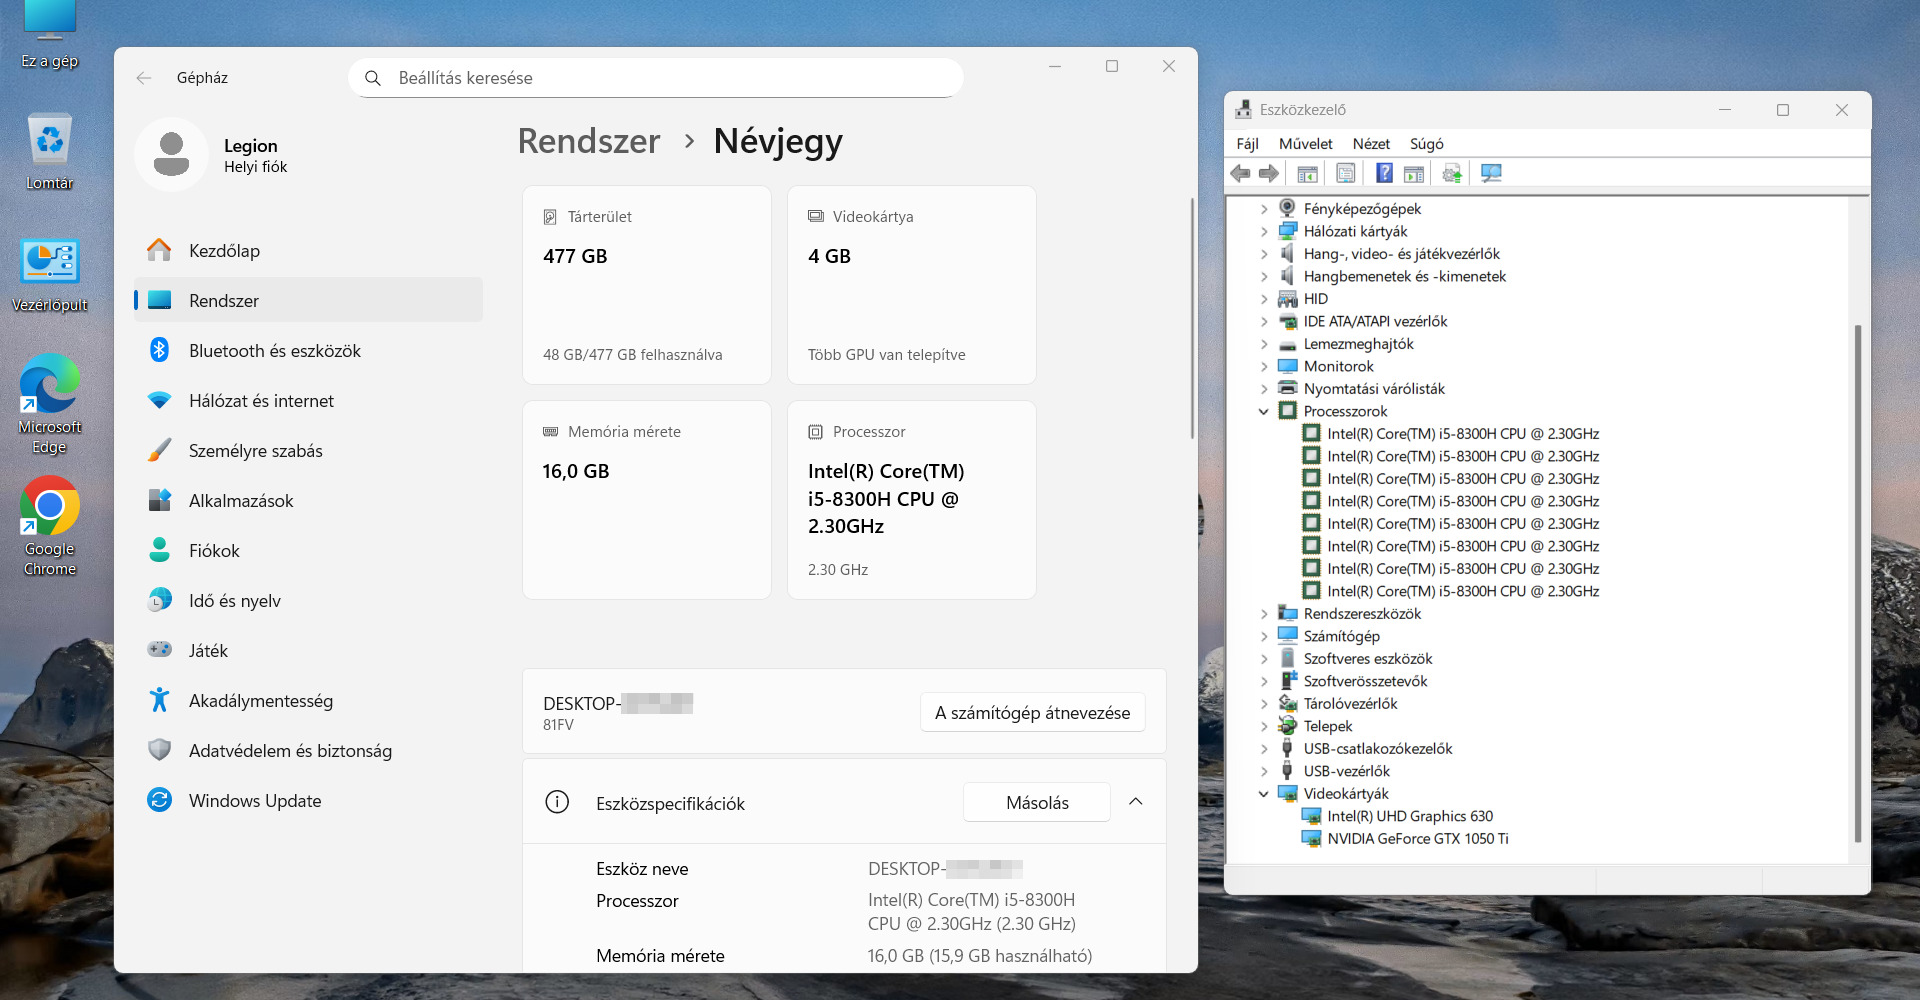Open the Tárterület 477 GB card

click(647, 285)
